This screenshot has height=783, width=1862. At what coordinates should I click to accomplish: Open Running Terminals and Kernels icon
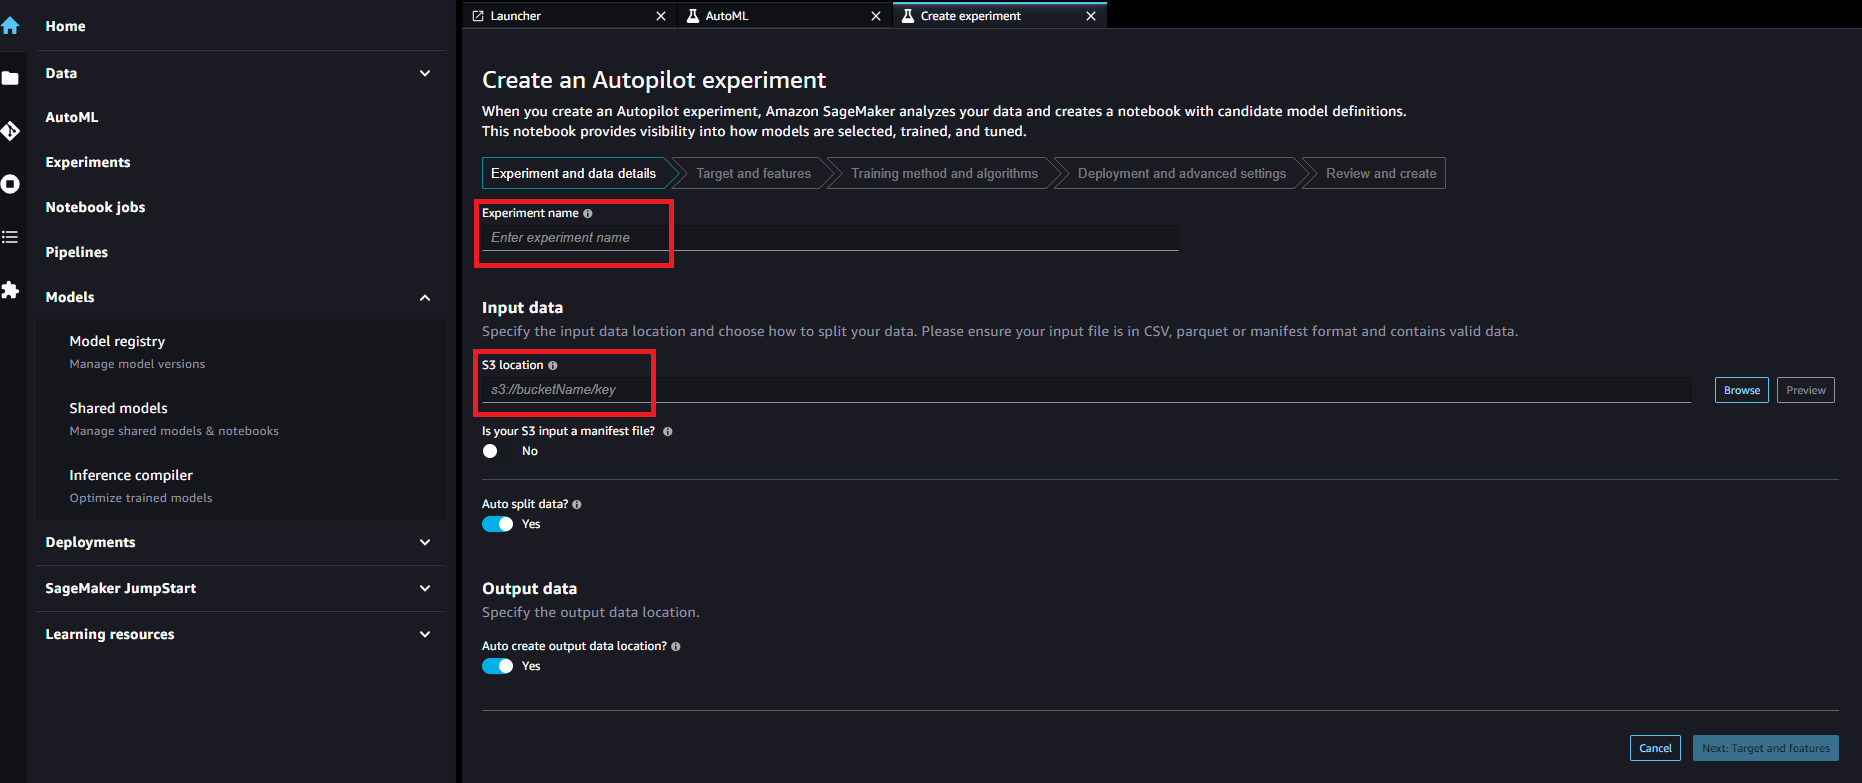pyautogui.click(x=10, y=184)
